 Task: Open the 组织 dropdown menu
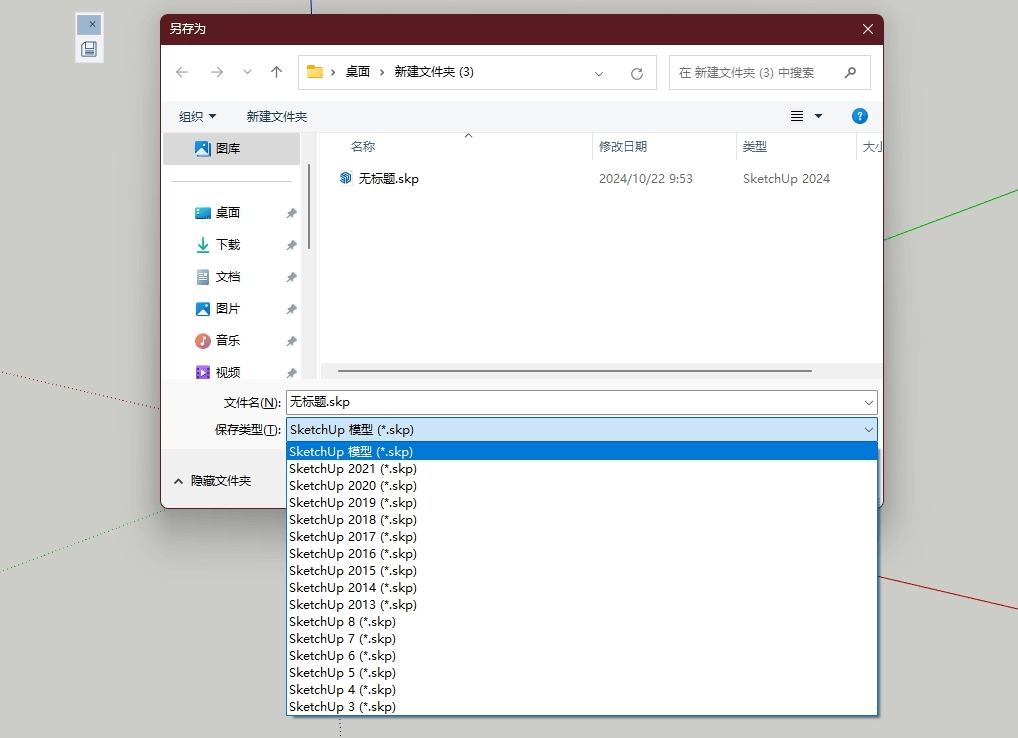(197, 116)
